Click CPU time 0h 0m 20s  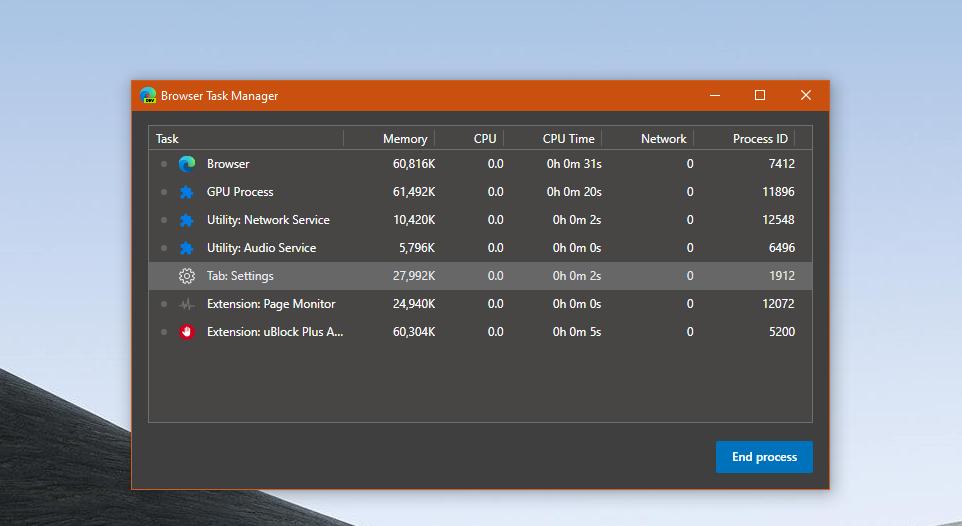tap(574, 192)
